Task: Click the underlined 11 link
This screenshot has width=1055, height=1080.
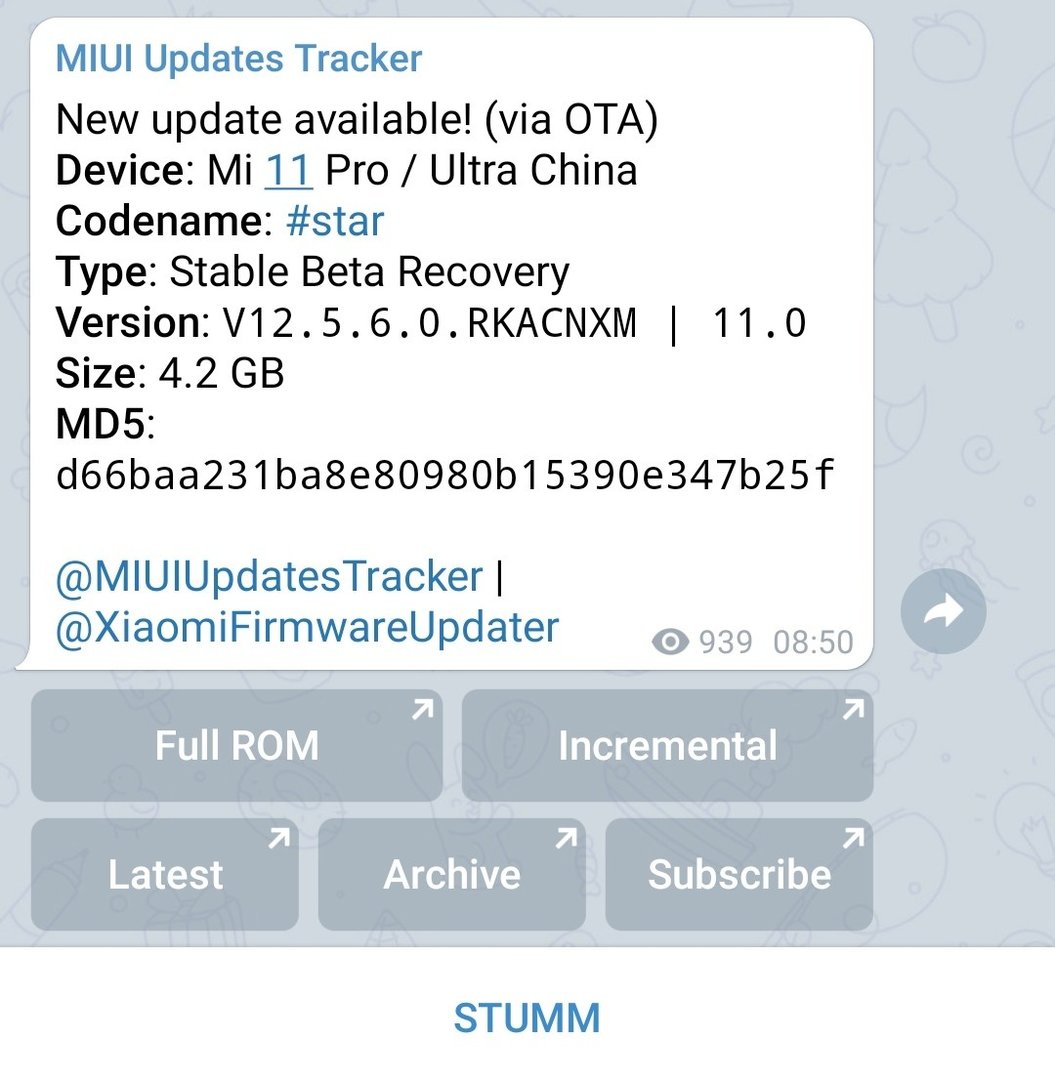Action: 289,170
